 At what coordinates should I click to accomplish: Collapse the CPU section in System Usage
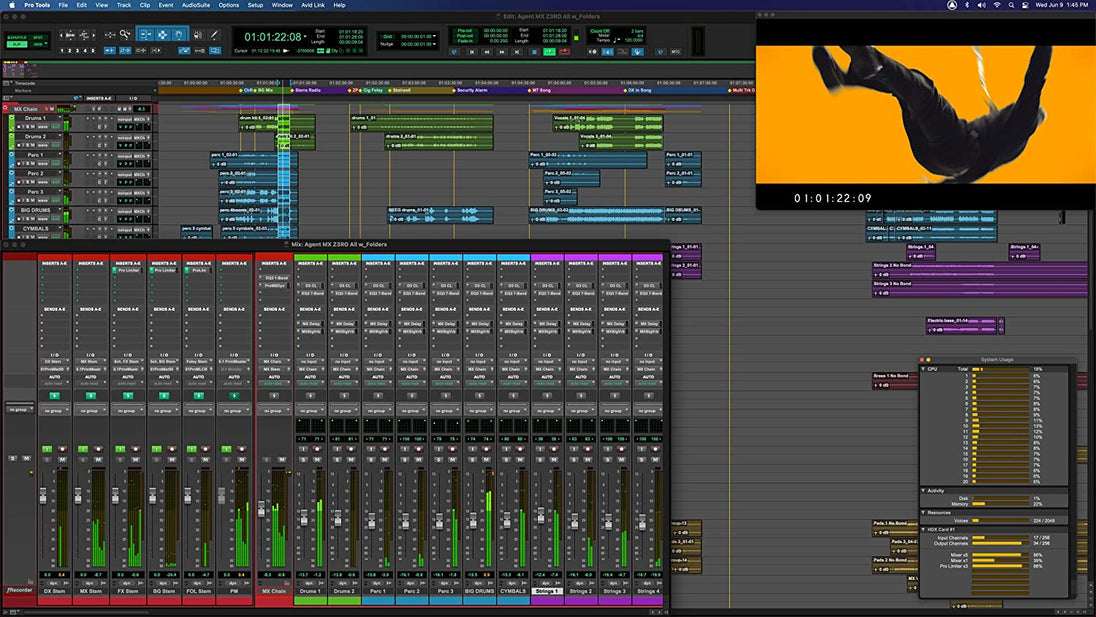tap(924, 369)
